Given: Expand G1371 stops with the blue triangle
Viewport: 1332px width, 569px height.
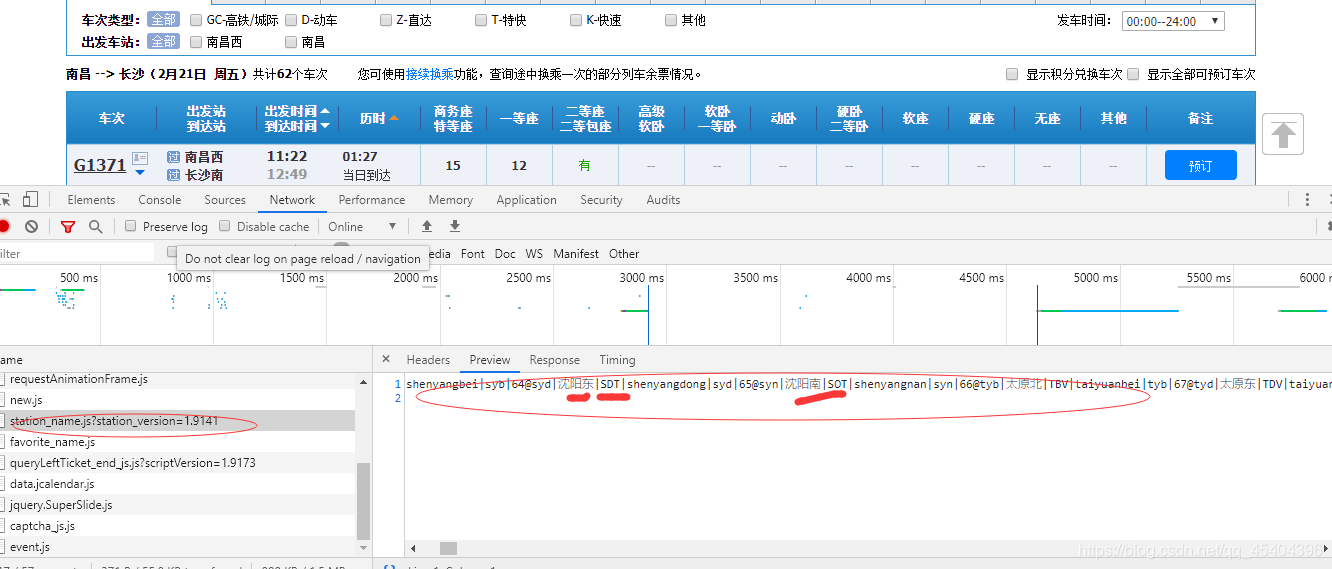Looking at the screenshot, I should (140, 174).
